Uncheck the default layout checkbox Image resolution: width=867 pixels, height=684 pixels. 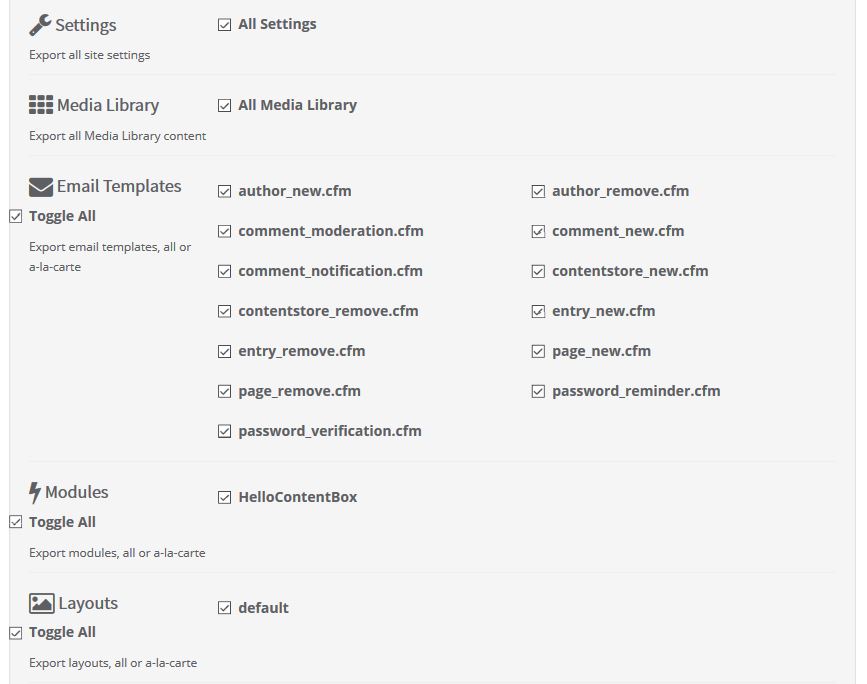point(225,608)
